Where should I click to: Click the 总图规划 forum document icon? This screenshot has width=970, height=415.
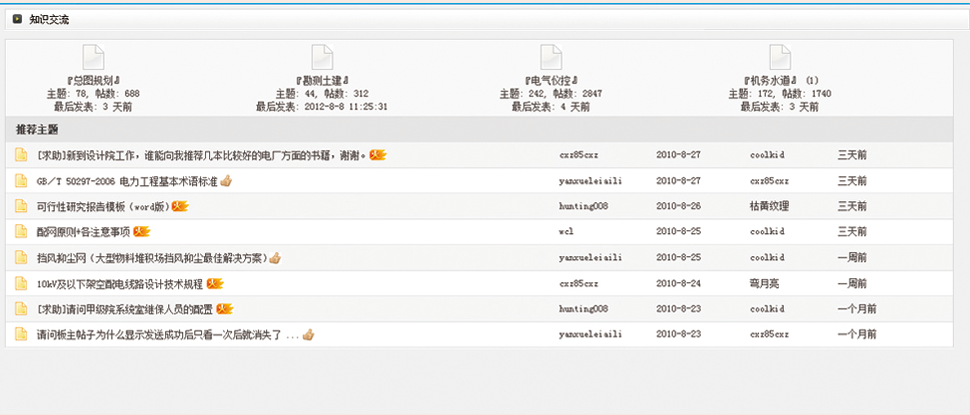[92, 57]
